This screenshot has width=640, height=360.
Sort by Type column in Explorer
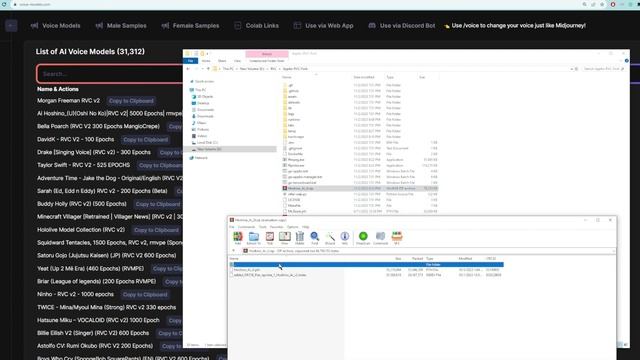390,77
